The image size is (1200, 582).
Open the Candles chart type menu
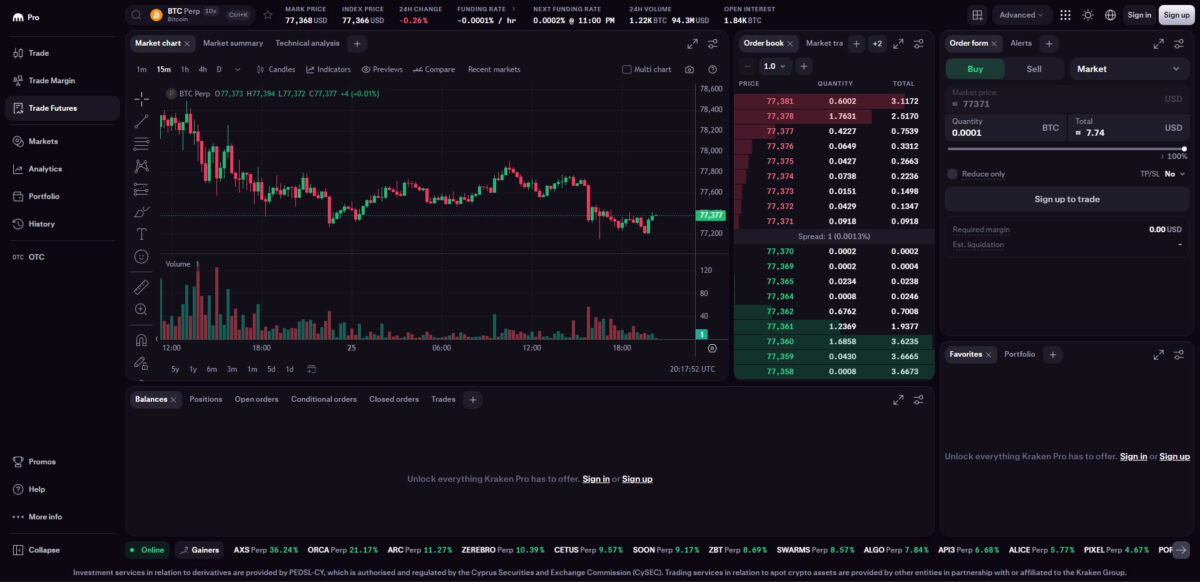[x=276, y=70]
